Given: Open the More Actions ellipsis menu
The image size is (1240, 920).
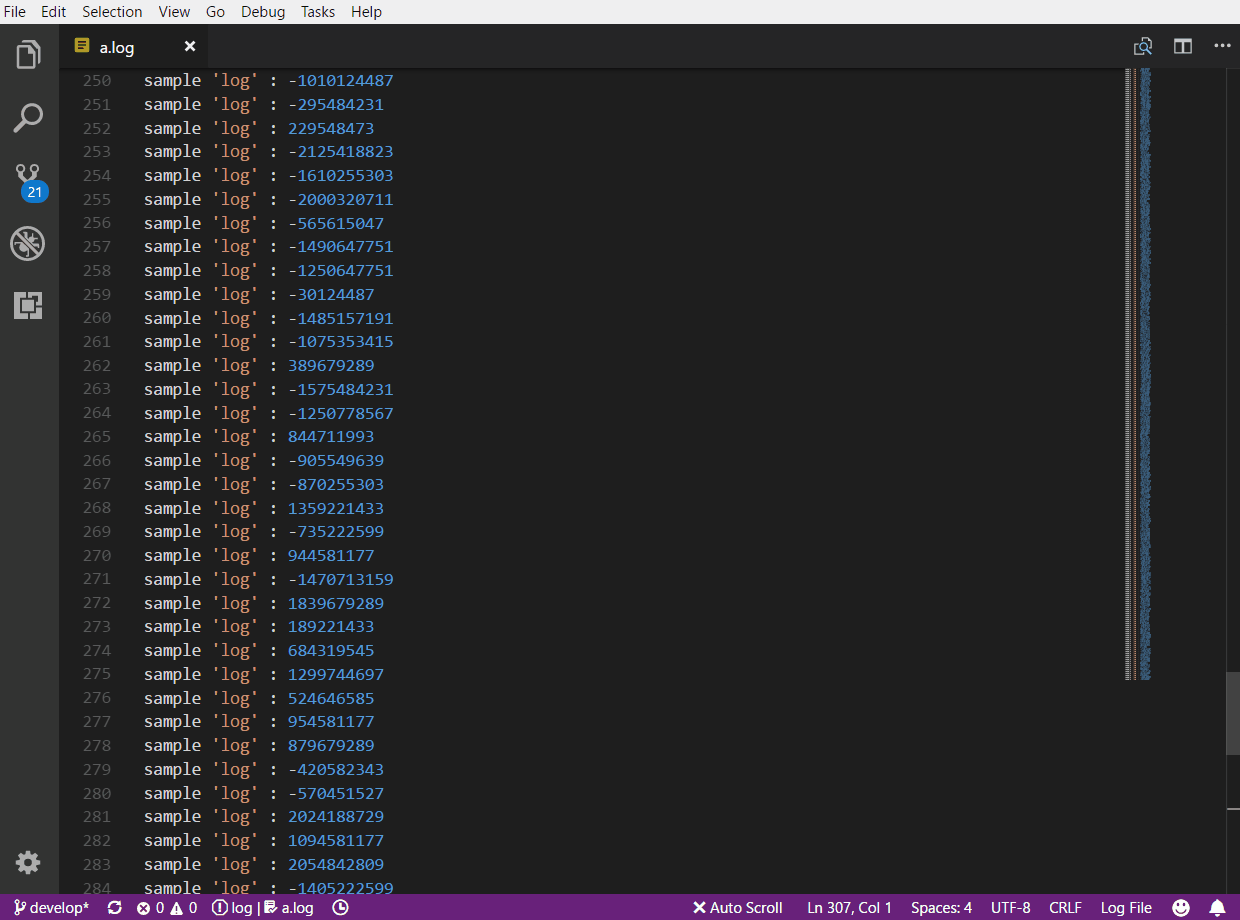Looking at the screenshot, I should tap(1222, 46).
